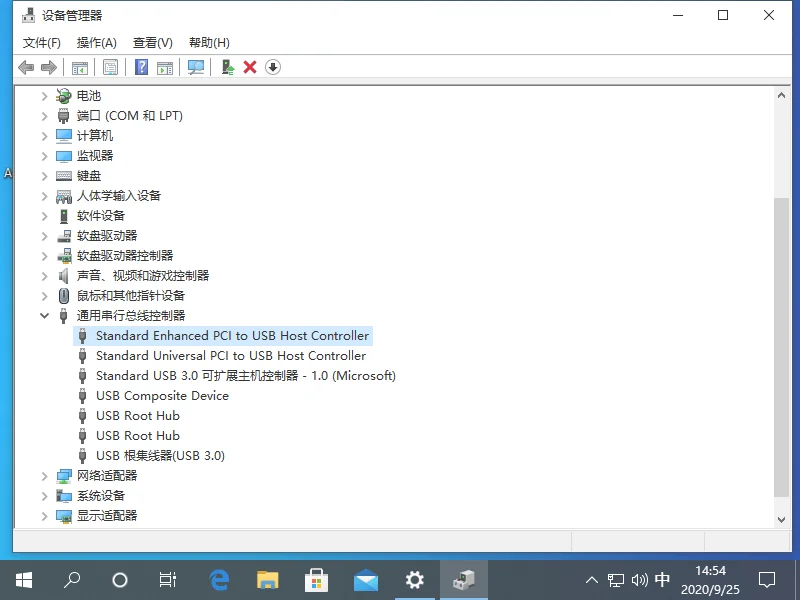Image resolution: width=800 pixels, height=600 pixels.
Task: Open the 帮助(H) menu
Action: pos(209,43)
